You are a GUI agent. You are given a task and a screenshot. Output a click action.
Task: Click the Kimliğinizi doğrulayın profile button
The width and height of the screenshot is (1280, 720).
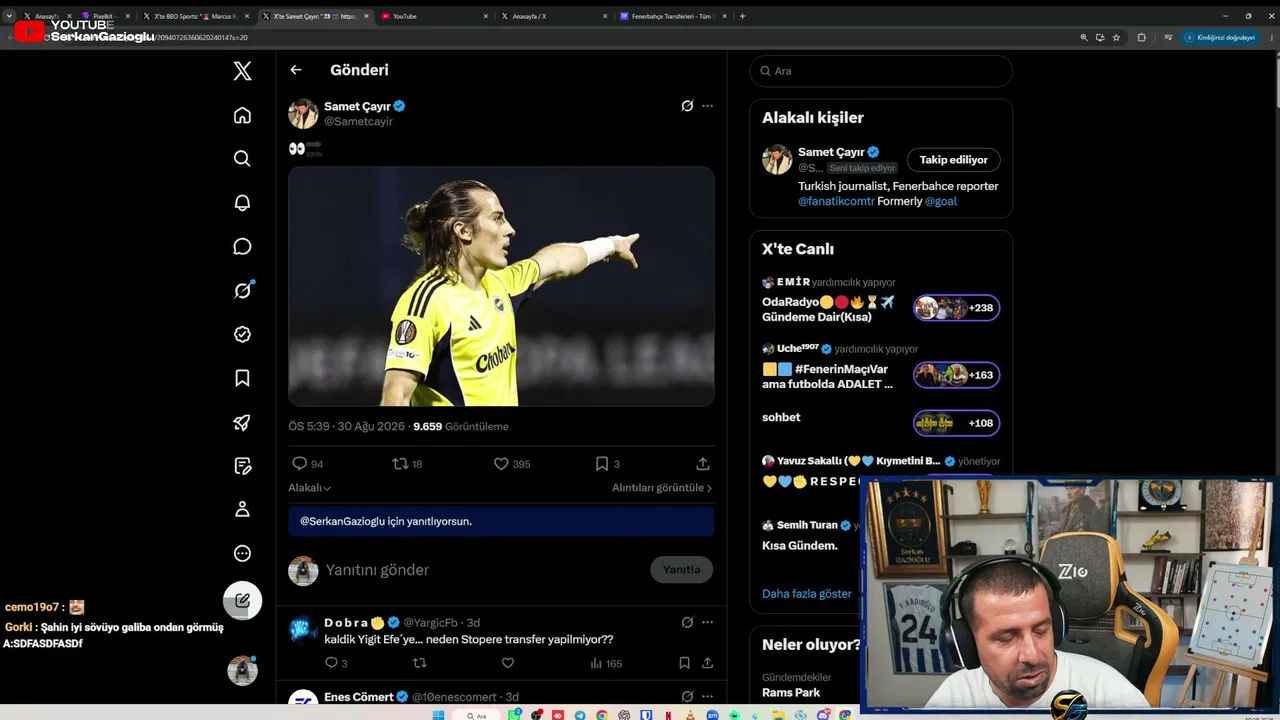1219,37
